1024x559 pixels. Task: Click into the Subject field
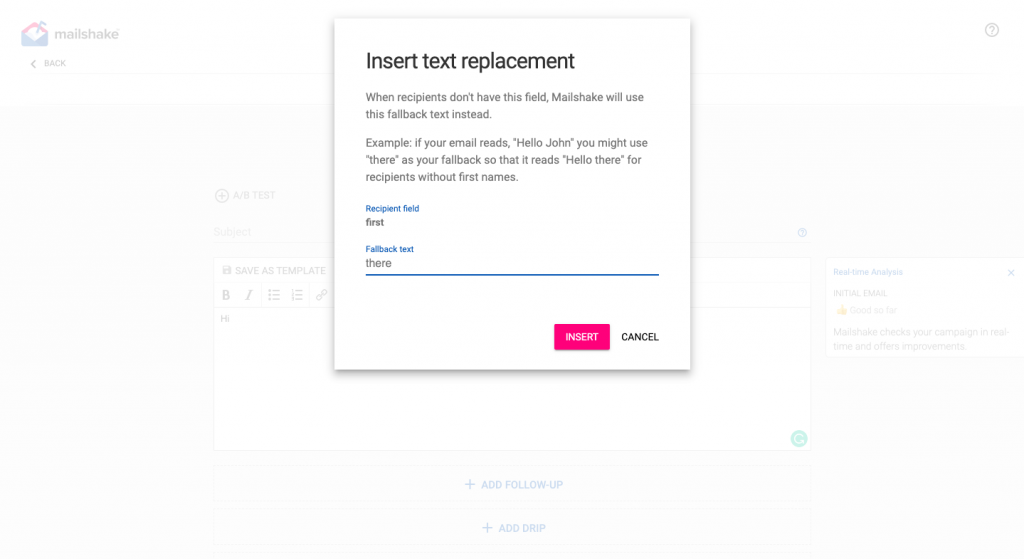click(274, 232)
